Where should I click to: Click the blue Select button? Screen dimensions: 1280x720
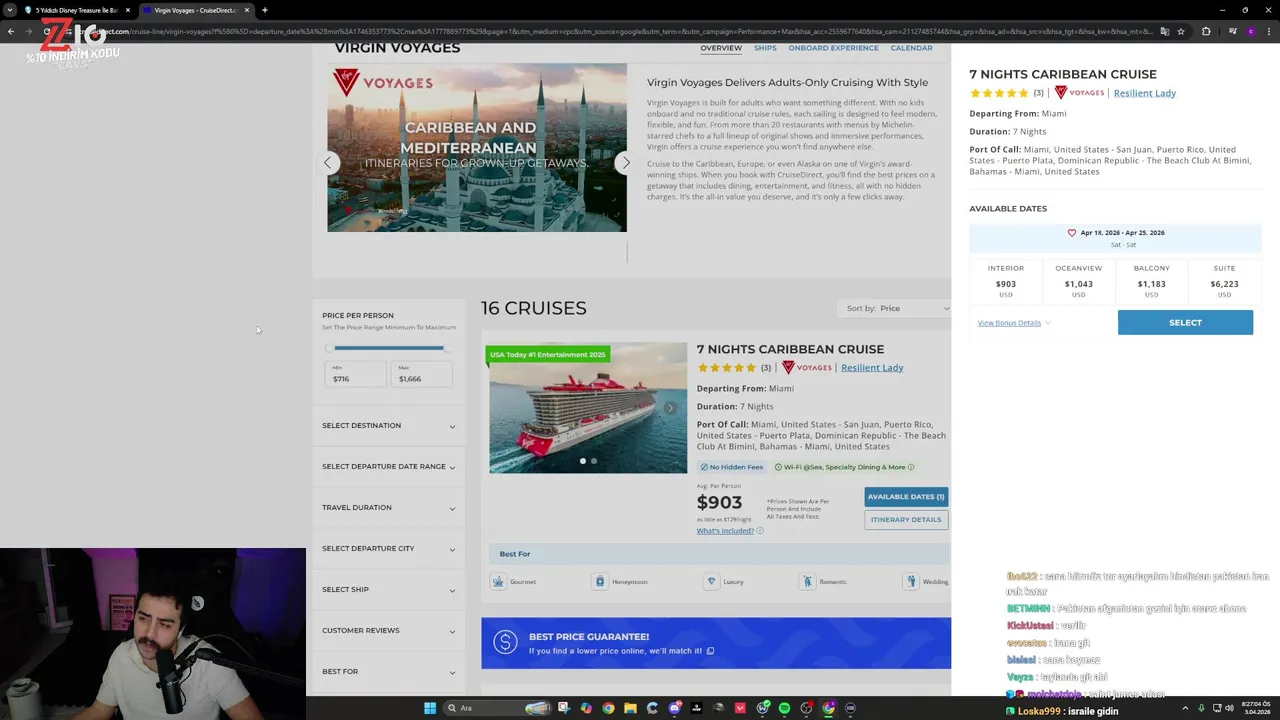[x=1185, y=322]
